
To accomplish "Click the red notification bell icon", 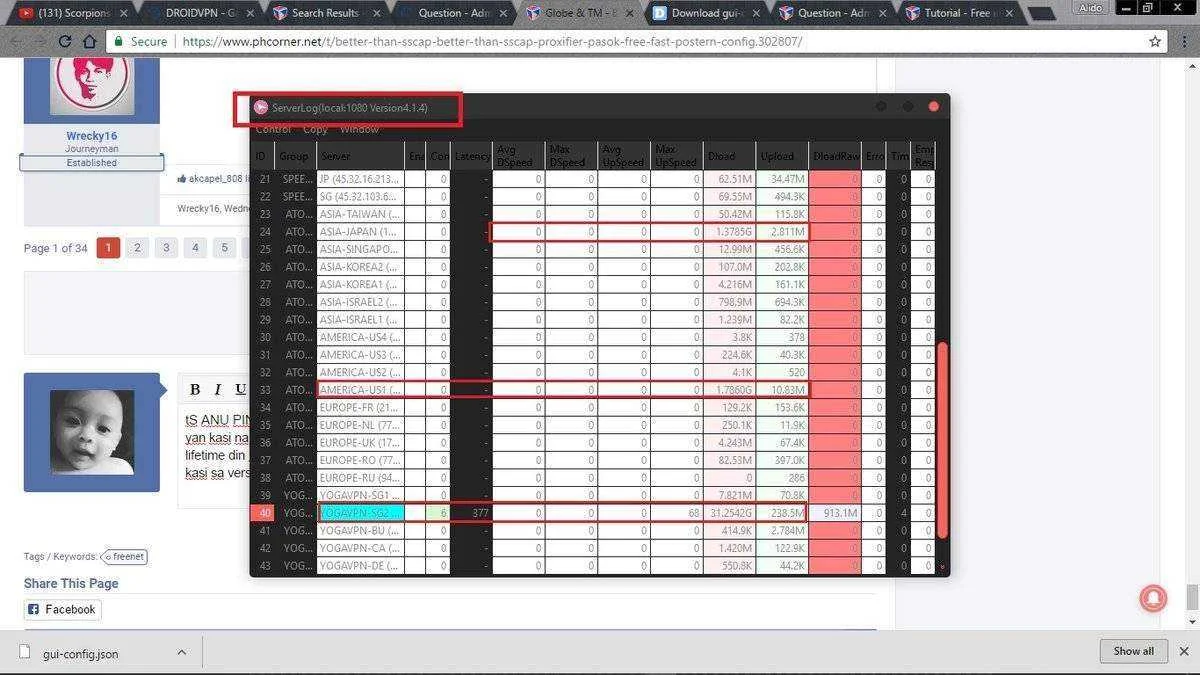I will coord(1153,597).
